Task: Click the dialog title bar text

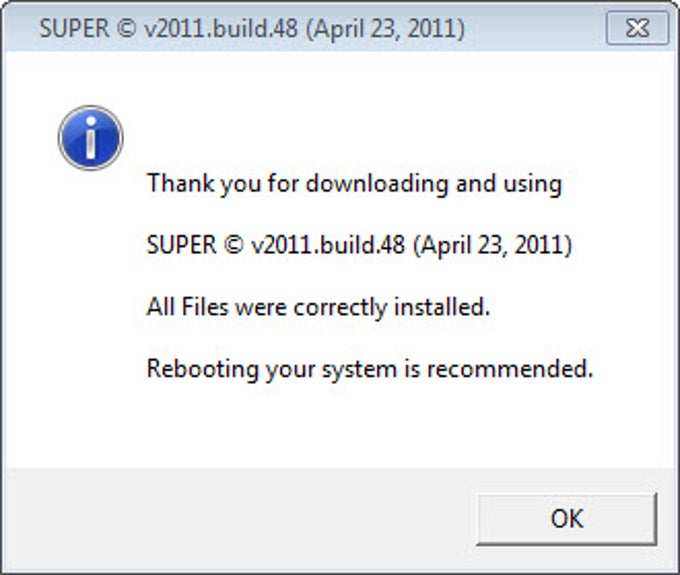Action: coord(252,29)
